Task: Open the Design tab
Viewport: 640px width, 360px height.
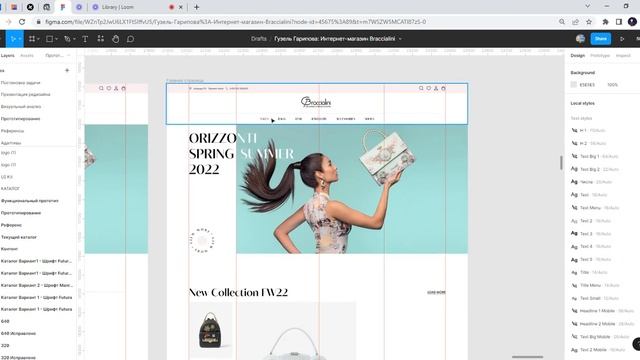Action: click(x=578, y=55)
